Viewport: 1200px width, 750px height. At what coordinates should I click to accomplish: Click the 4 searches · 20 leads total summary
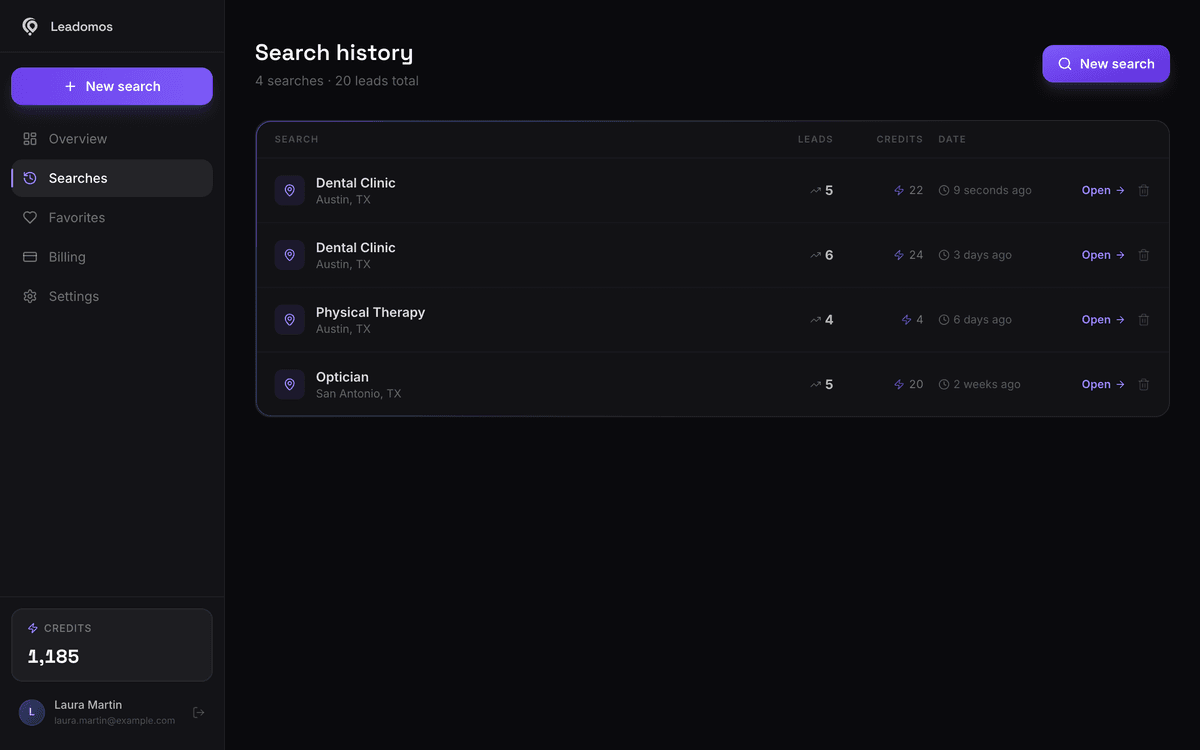(337, 81)
